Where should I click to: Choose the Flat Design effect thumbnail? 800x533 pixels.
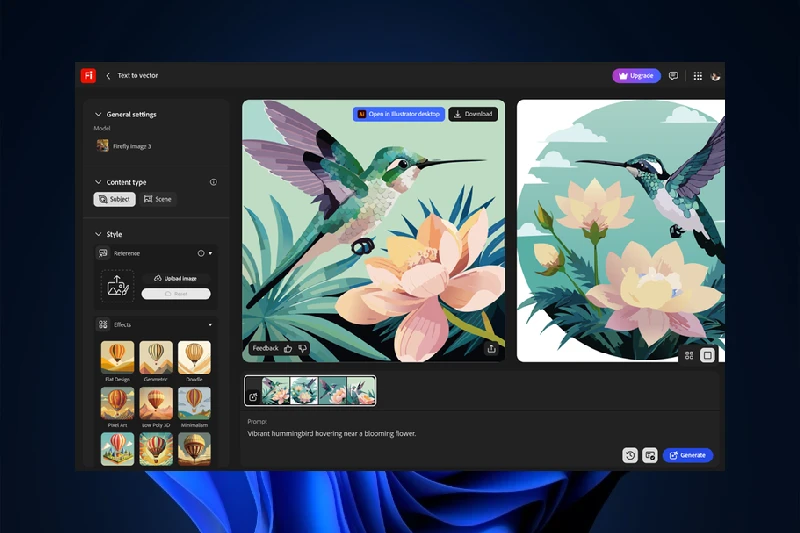(117, 357)
